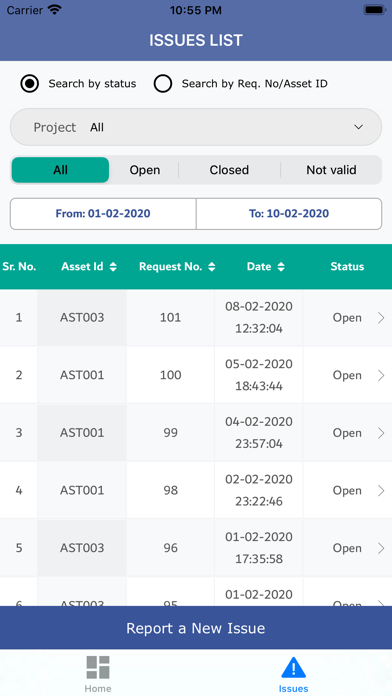Viewport: 392px width, 696px height.
Task: Click the Sr. No. column header
Action: [x=19, y=266]
